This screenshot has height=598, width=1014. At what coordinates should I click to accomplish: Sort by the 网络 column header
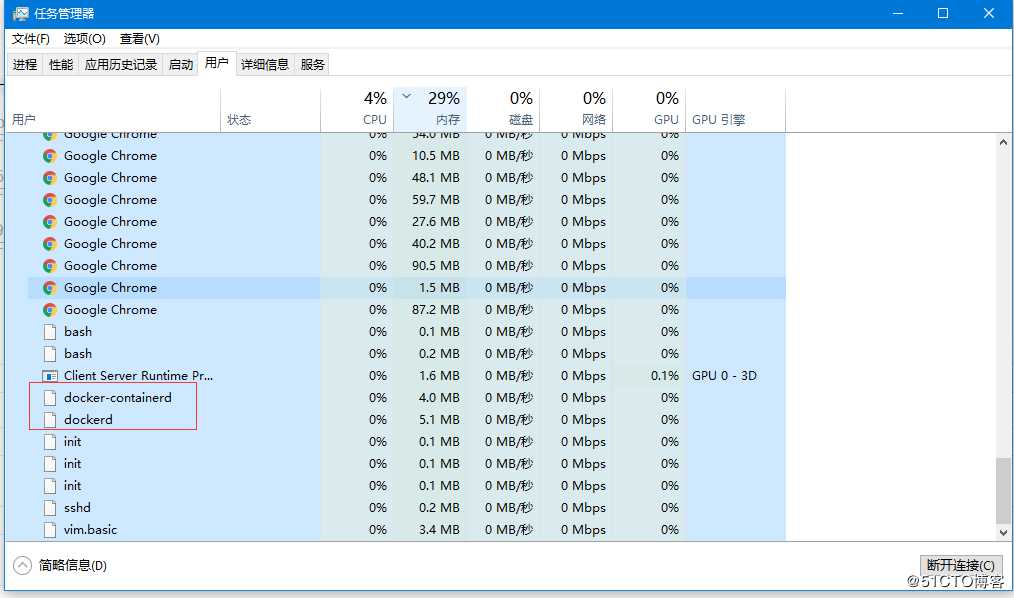[x=576, y=110]
